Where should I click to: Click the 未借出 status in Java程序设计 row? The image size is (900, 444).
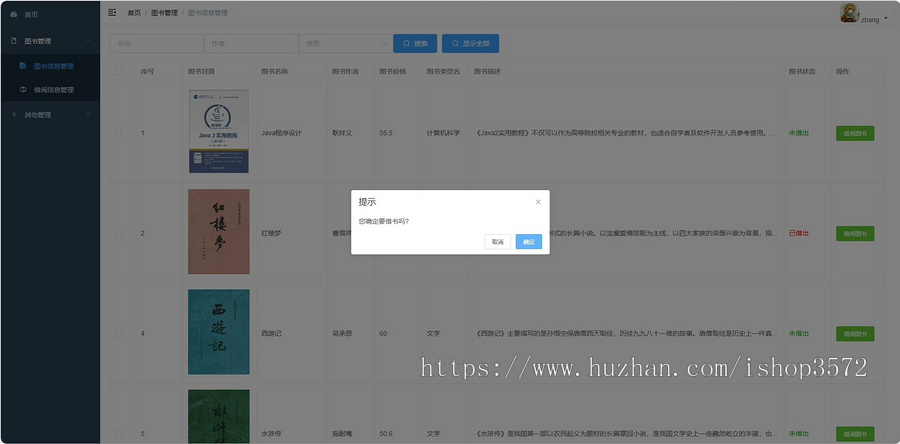pyautogui.click(x=799, y=133)
